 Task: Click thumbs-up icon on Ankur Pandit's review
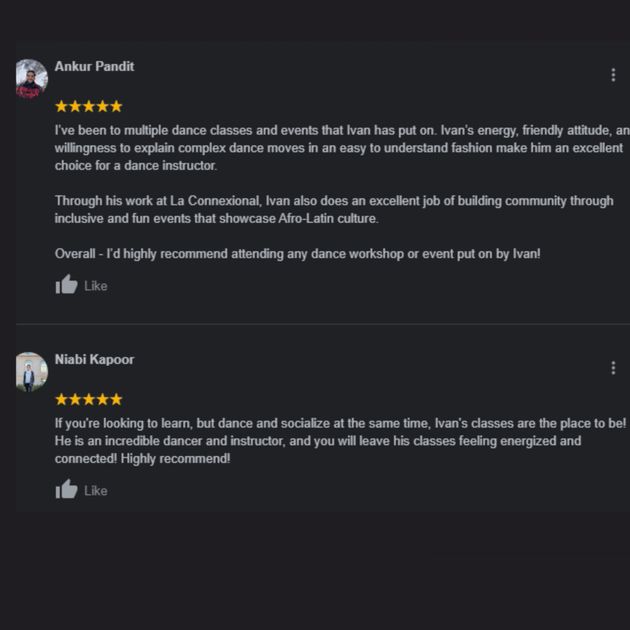point(67,285)
